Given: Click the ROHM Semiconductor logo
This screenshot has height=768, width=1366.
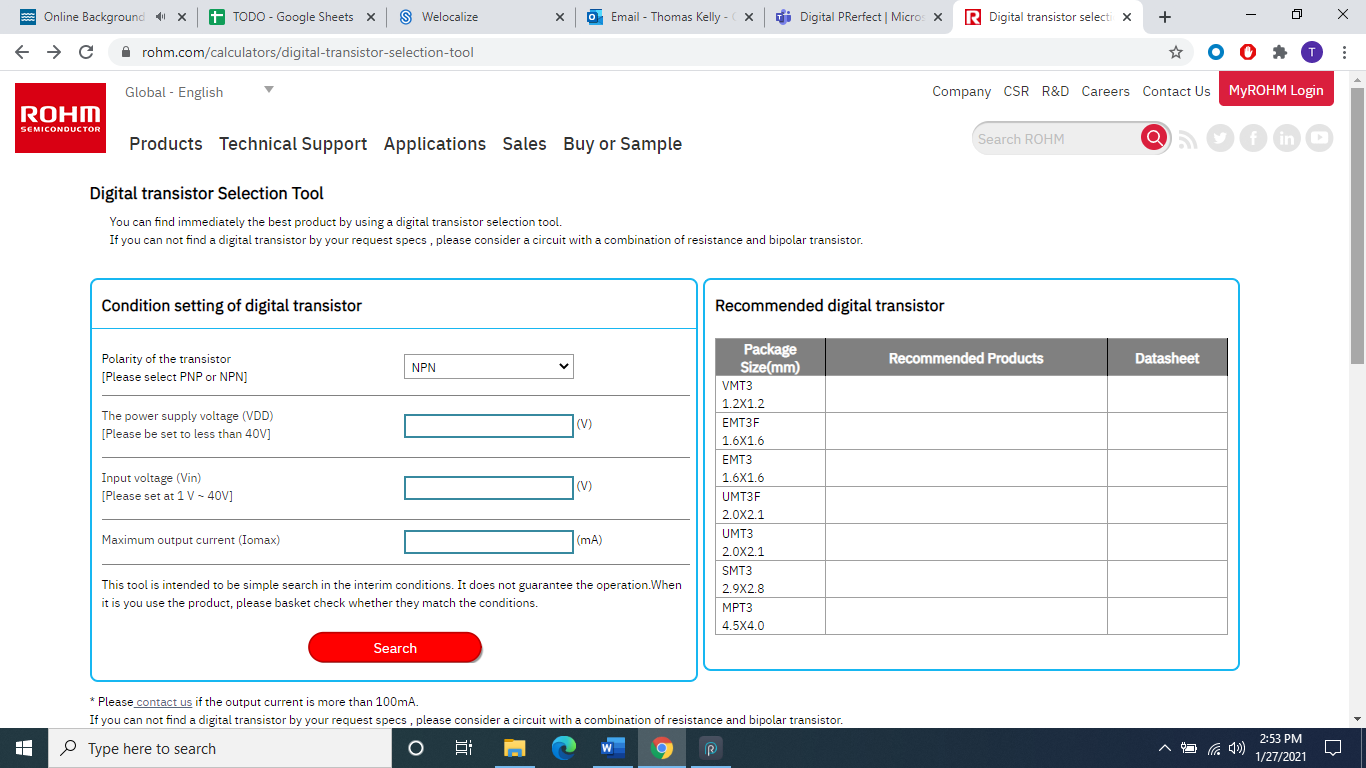Looking at the screenshot, I should [60, 118].
